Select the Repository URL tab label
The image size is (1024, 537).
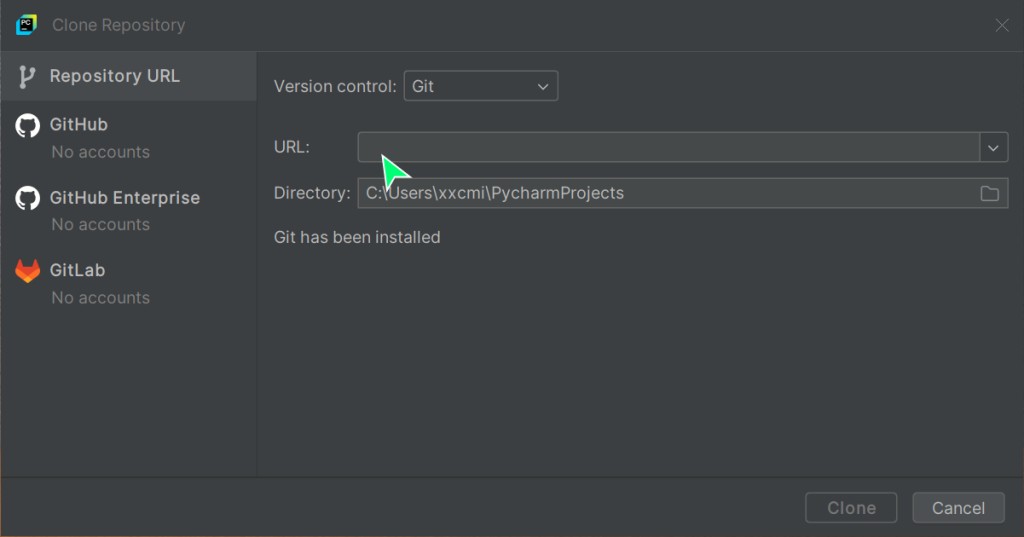[x=114, y=76]
